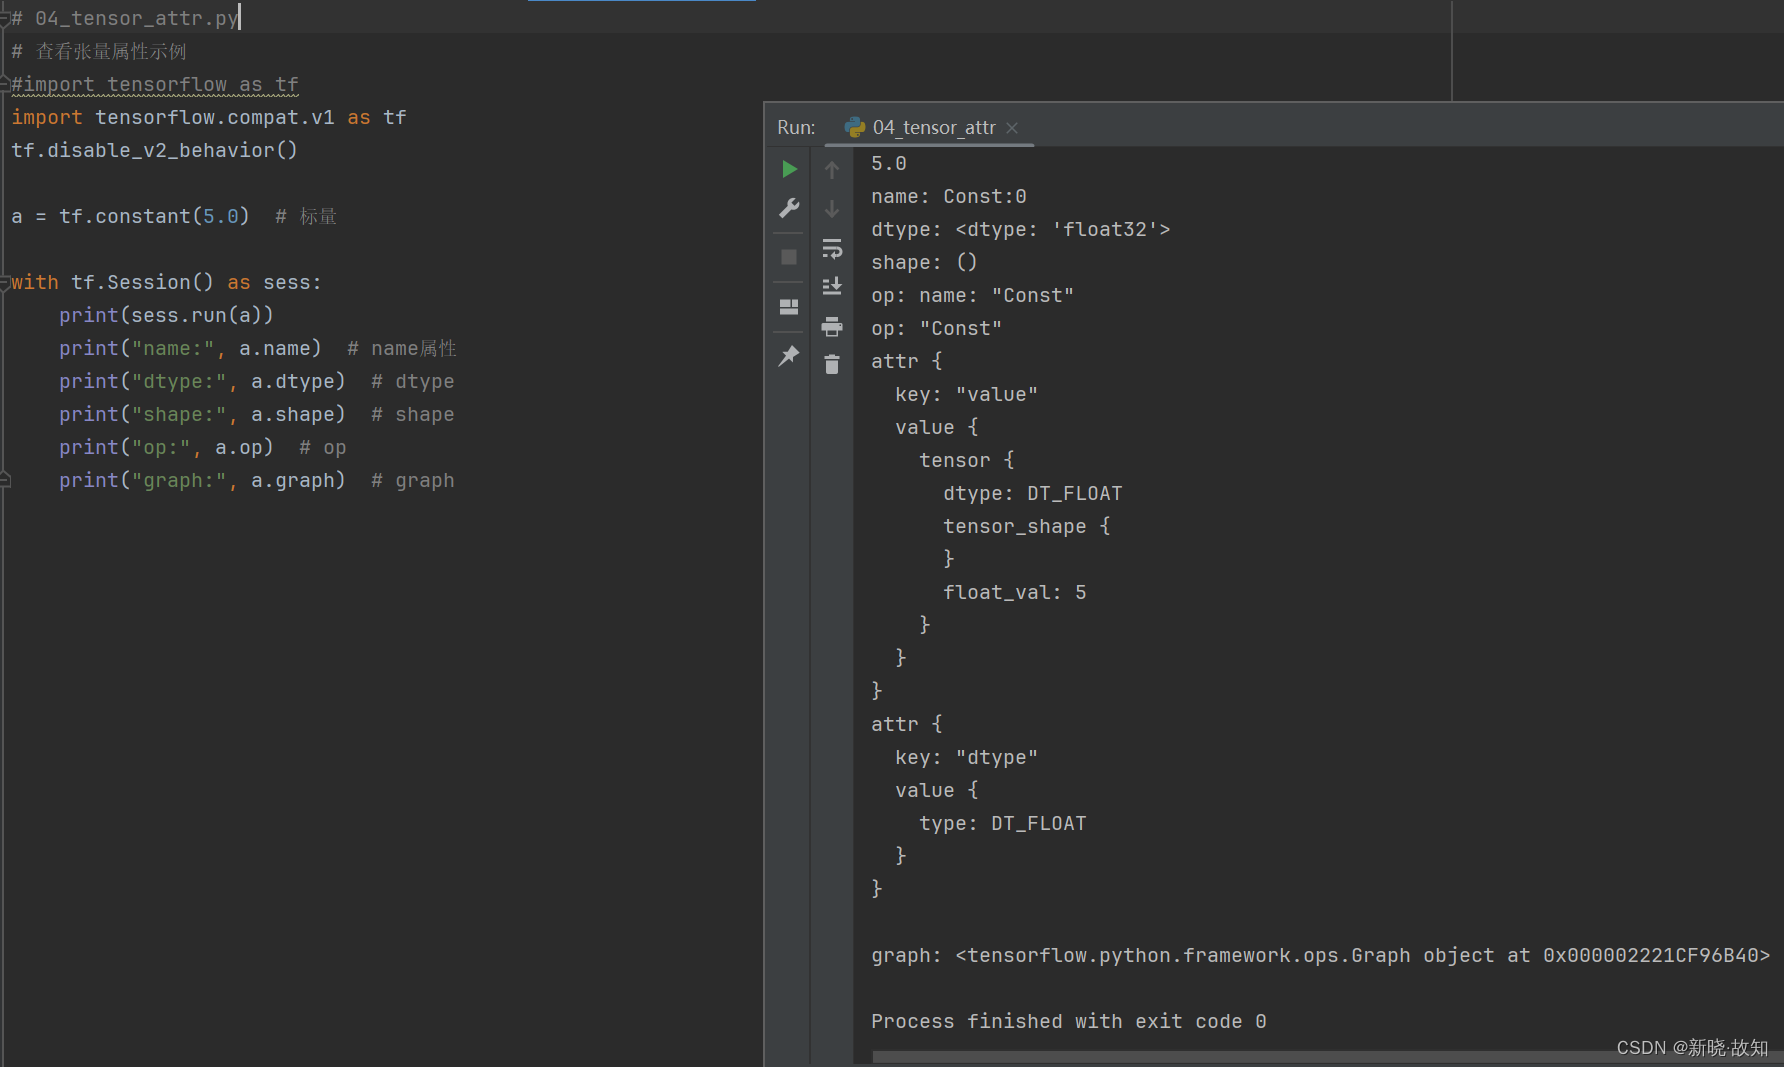1784x1067 pixels.
Task: Click 'Process finished with exit code 0' text
Action: [x=1068, y=1021]
